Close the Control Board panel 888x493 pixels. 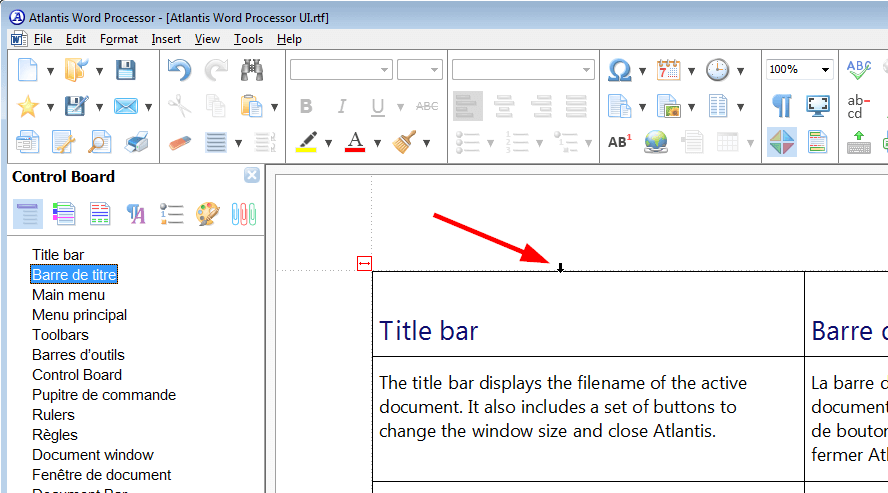click(252, 175)
